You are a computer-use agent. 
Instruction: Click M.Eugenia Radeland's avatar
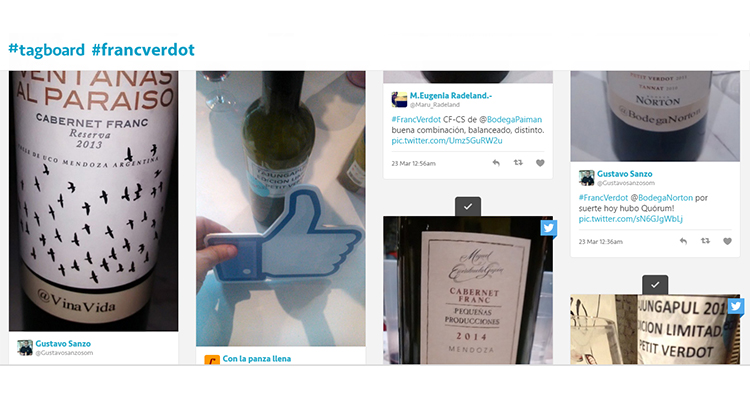[x=399, y=100]
